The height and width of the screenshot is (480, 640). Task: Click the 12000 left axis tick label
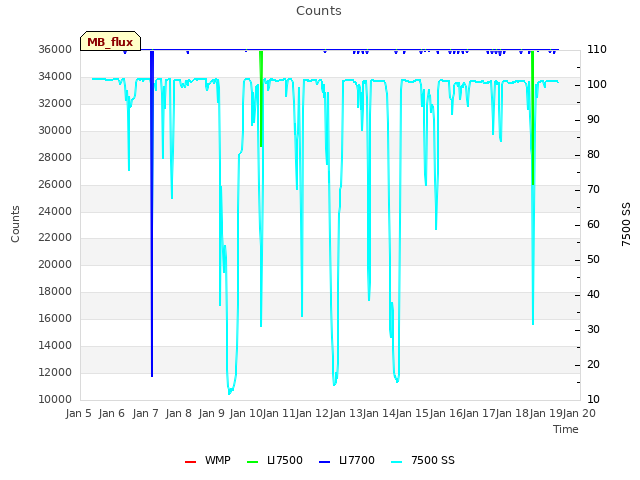[x=55, y=372]
